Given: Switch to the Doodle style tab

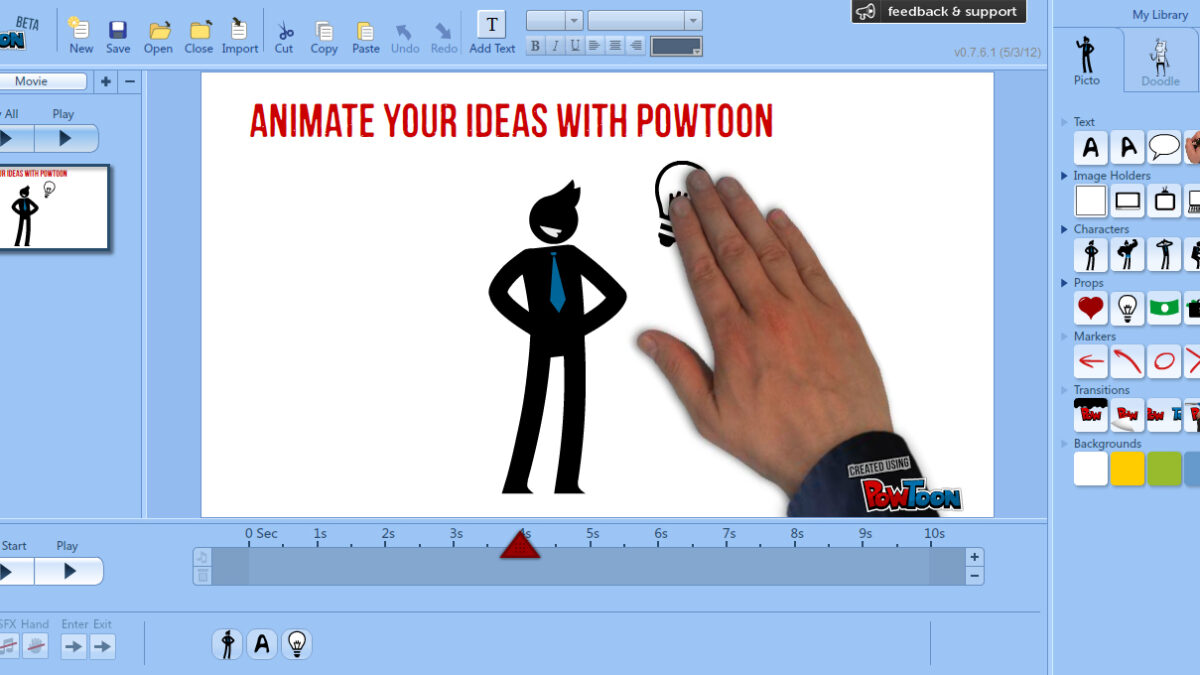Looking at the screenshot, I should 1160,62.
